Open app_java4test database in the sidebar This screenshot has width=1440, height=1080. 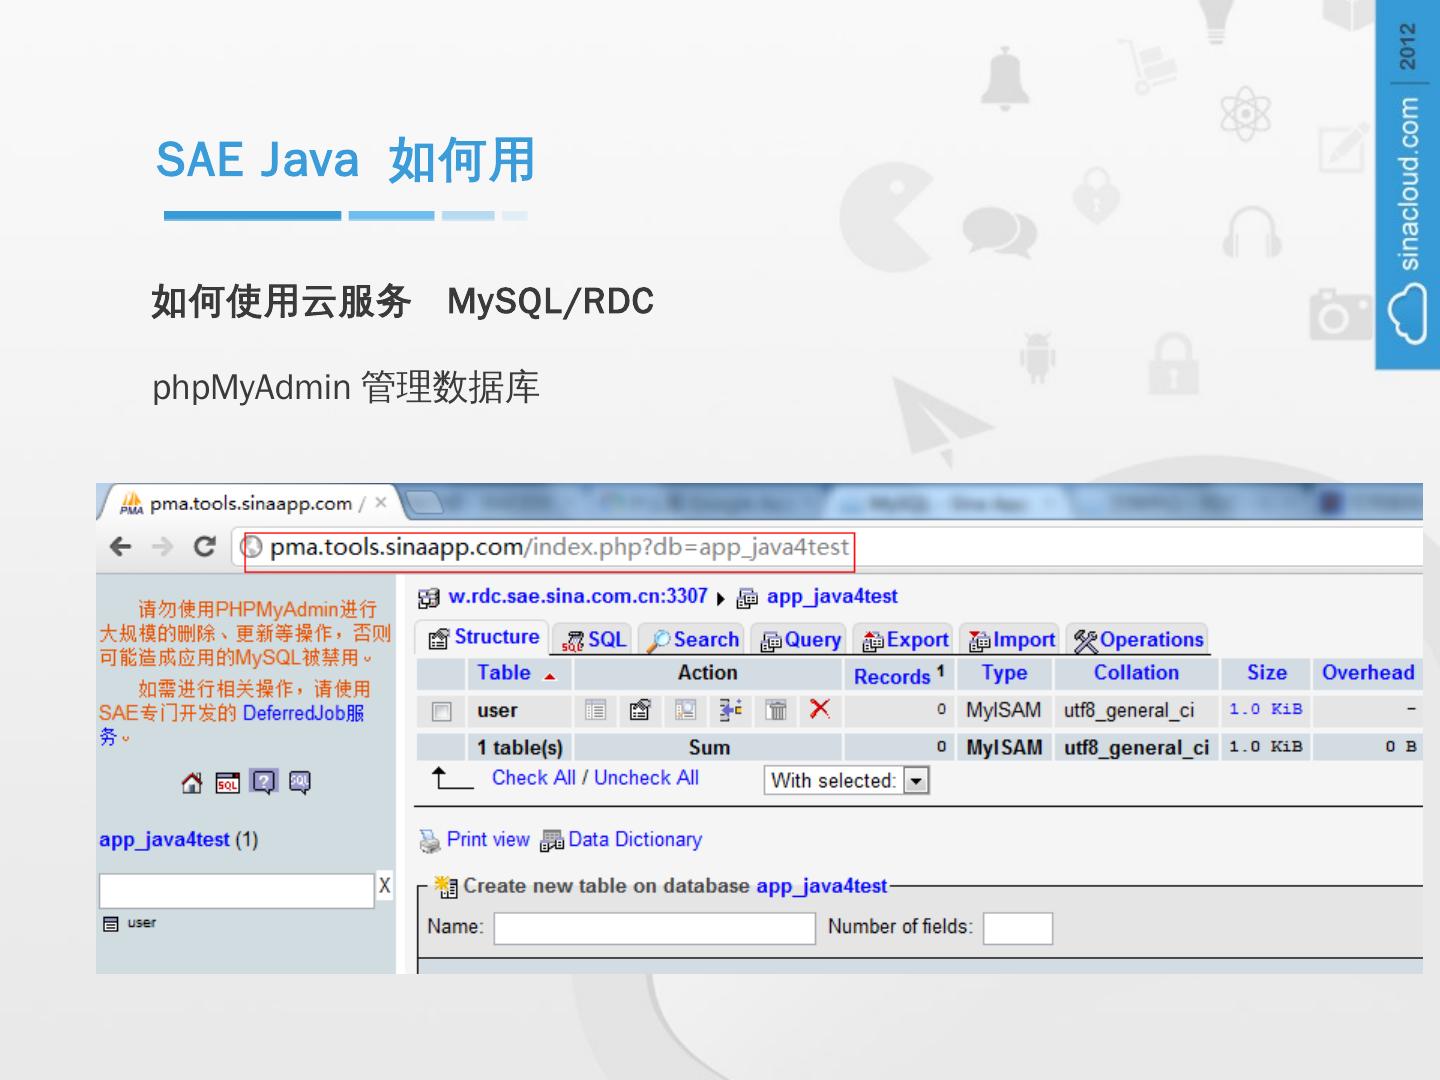[x=164, y=840]
